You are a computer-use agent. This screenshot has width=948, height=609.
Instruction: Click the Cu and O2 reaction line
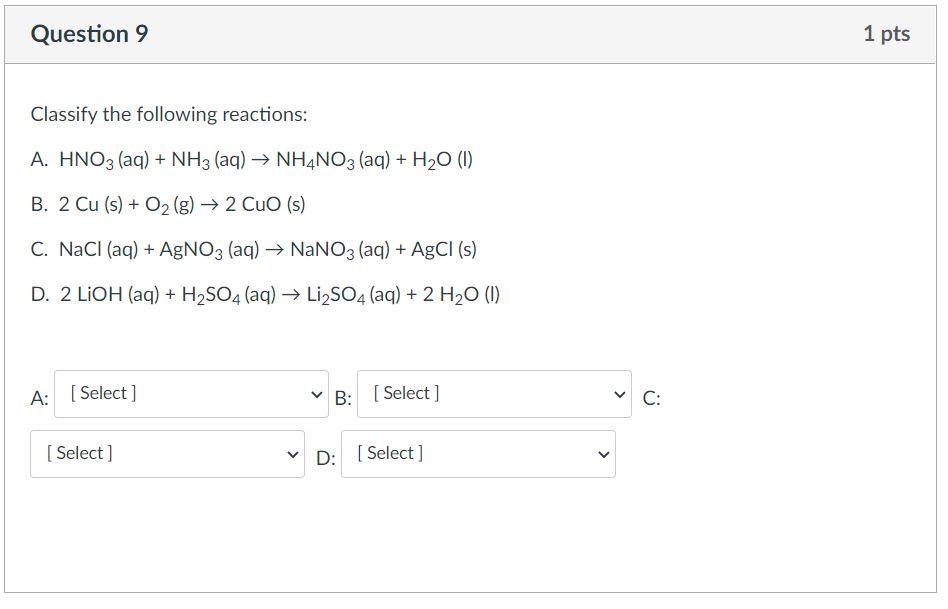168,205
